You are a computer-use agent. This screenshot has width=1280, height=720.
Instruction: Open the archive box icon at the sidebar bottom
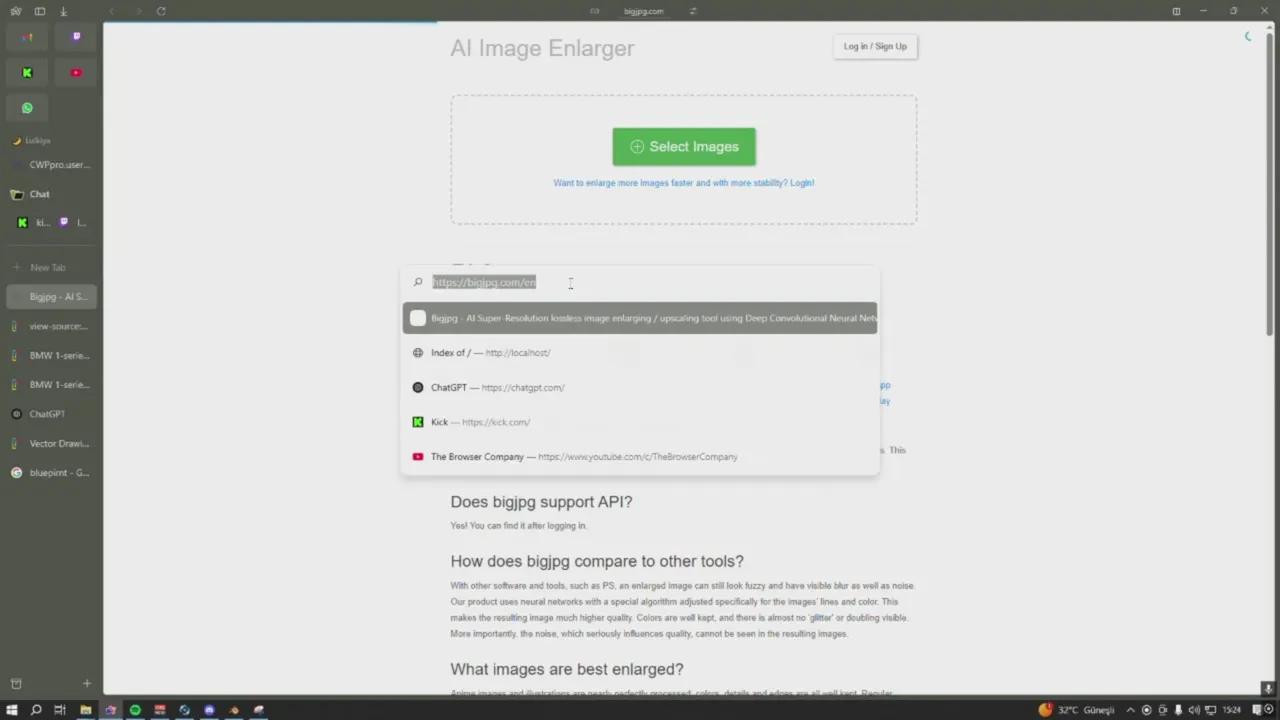[x=15, y=683]
